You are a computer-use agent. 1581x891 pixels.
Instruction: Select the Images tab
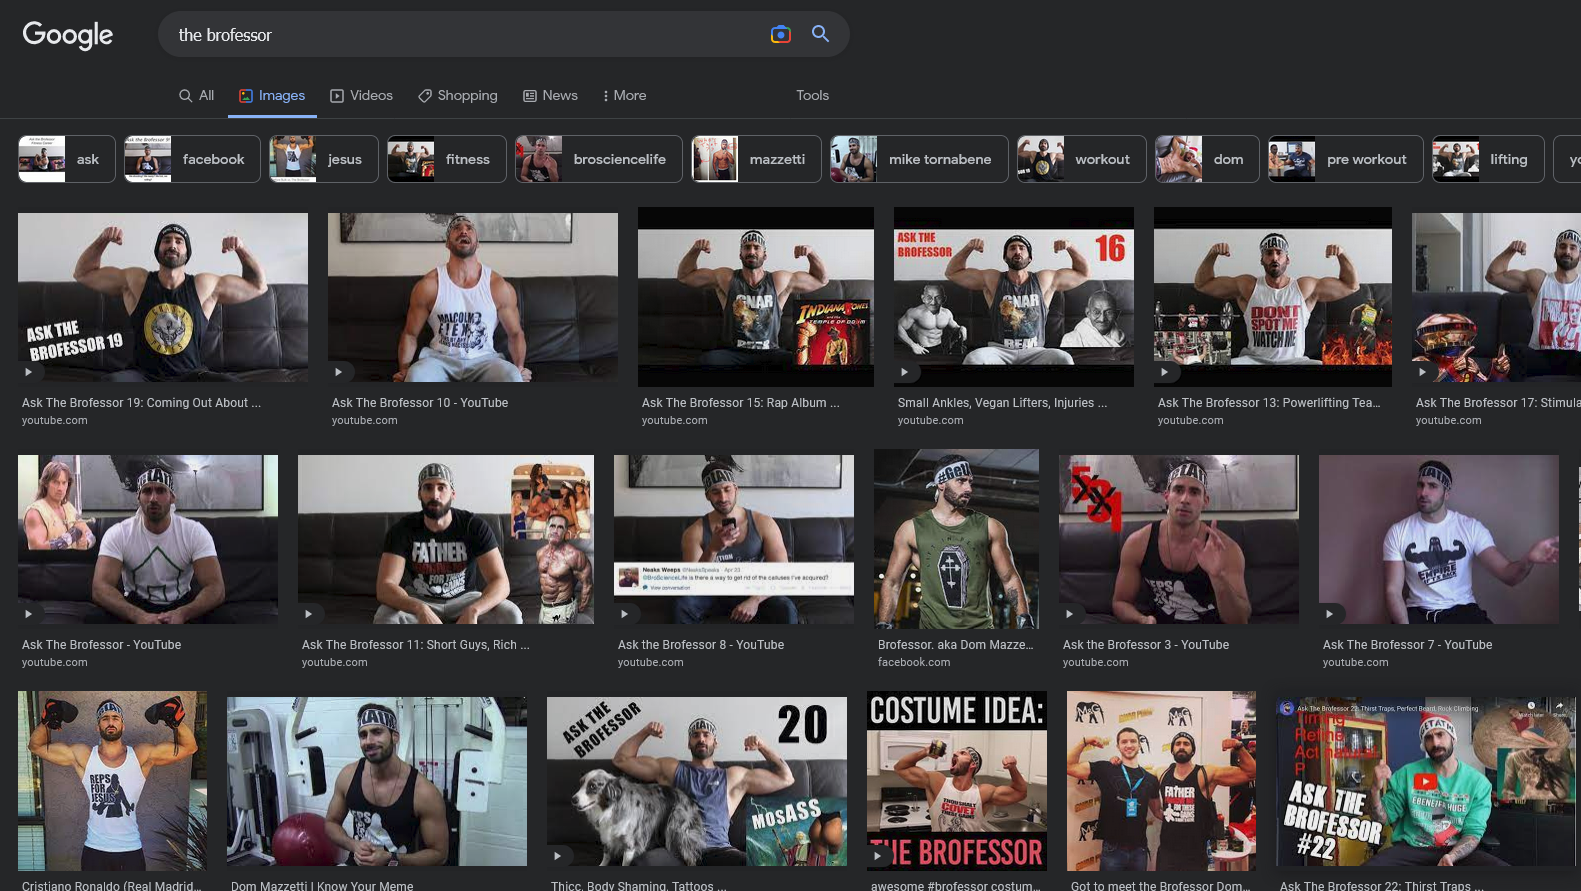[x=272, y=96]
